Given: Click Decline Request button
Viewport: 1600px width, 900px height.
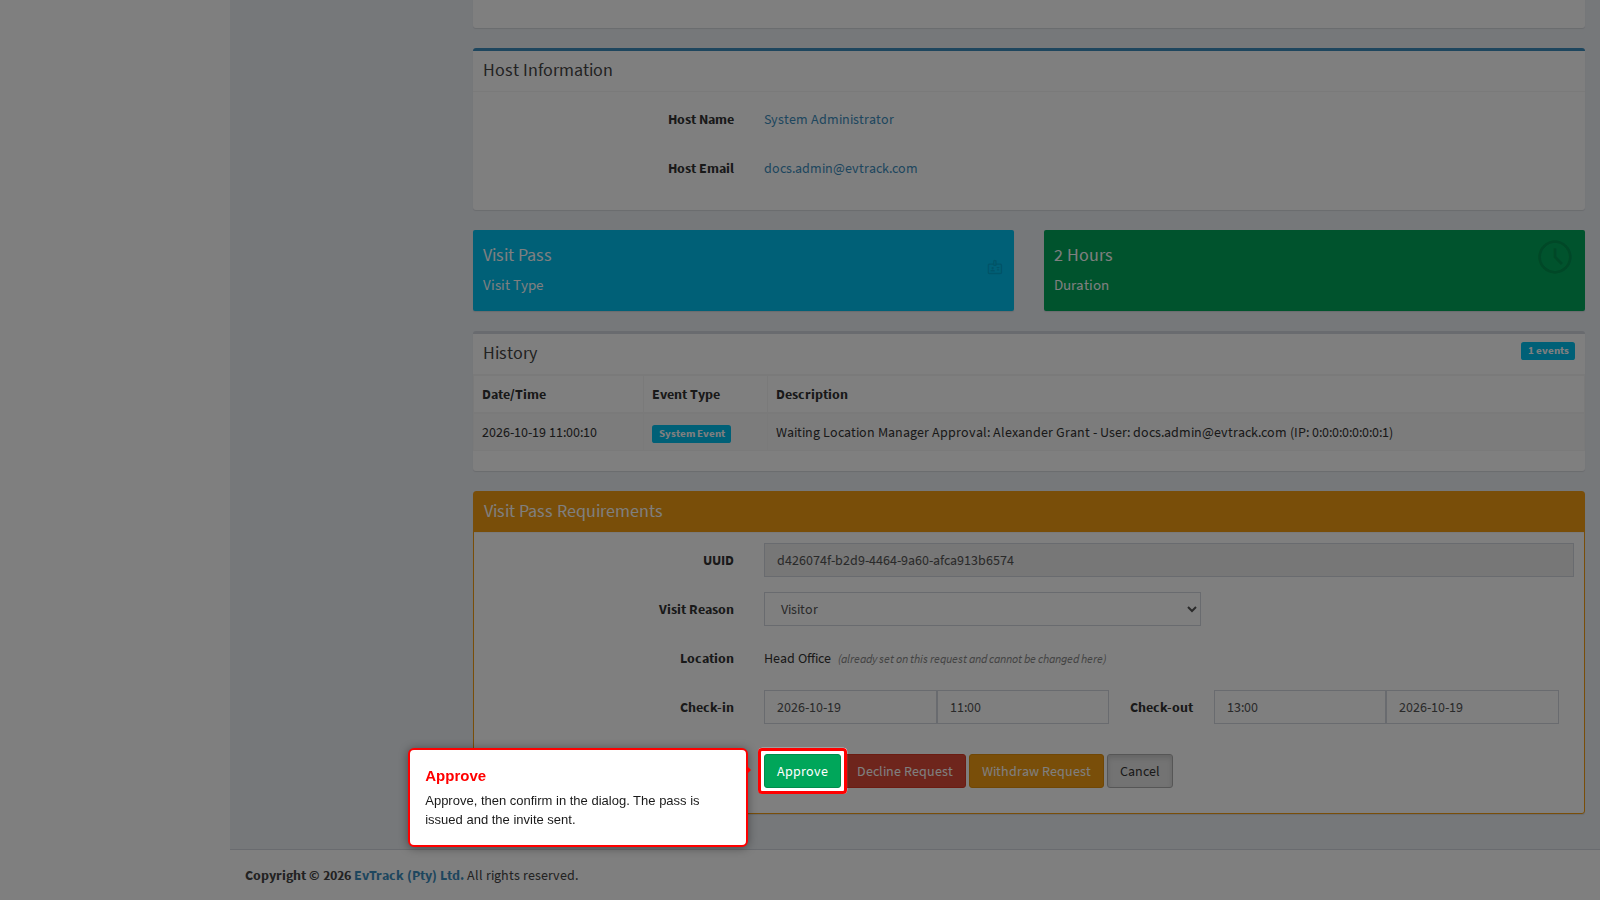Looking at the screenshot, I should [905, 771].
